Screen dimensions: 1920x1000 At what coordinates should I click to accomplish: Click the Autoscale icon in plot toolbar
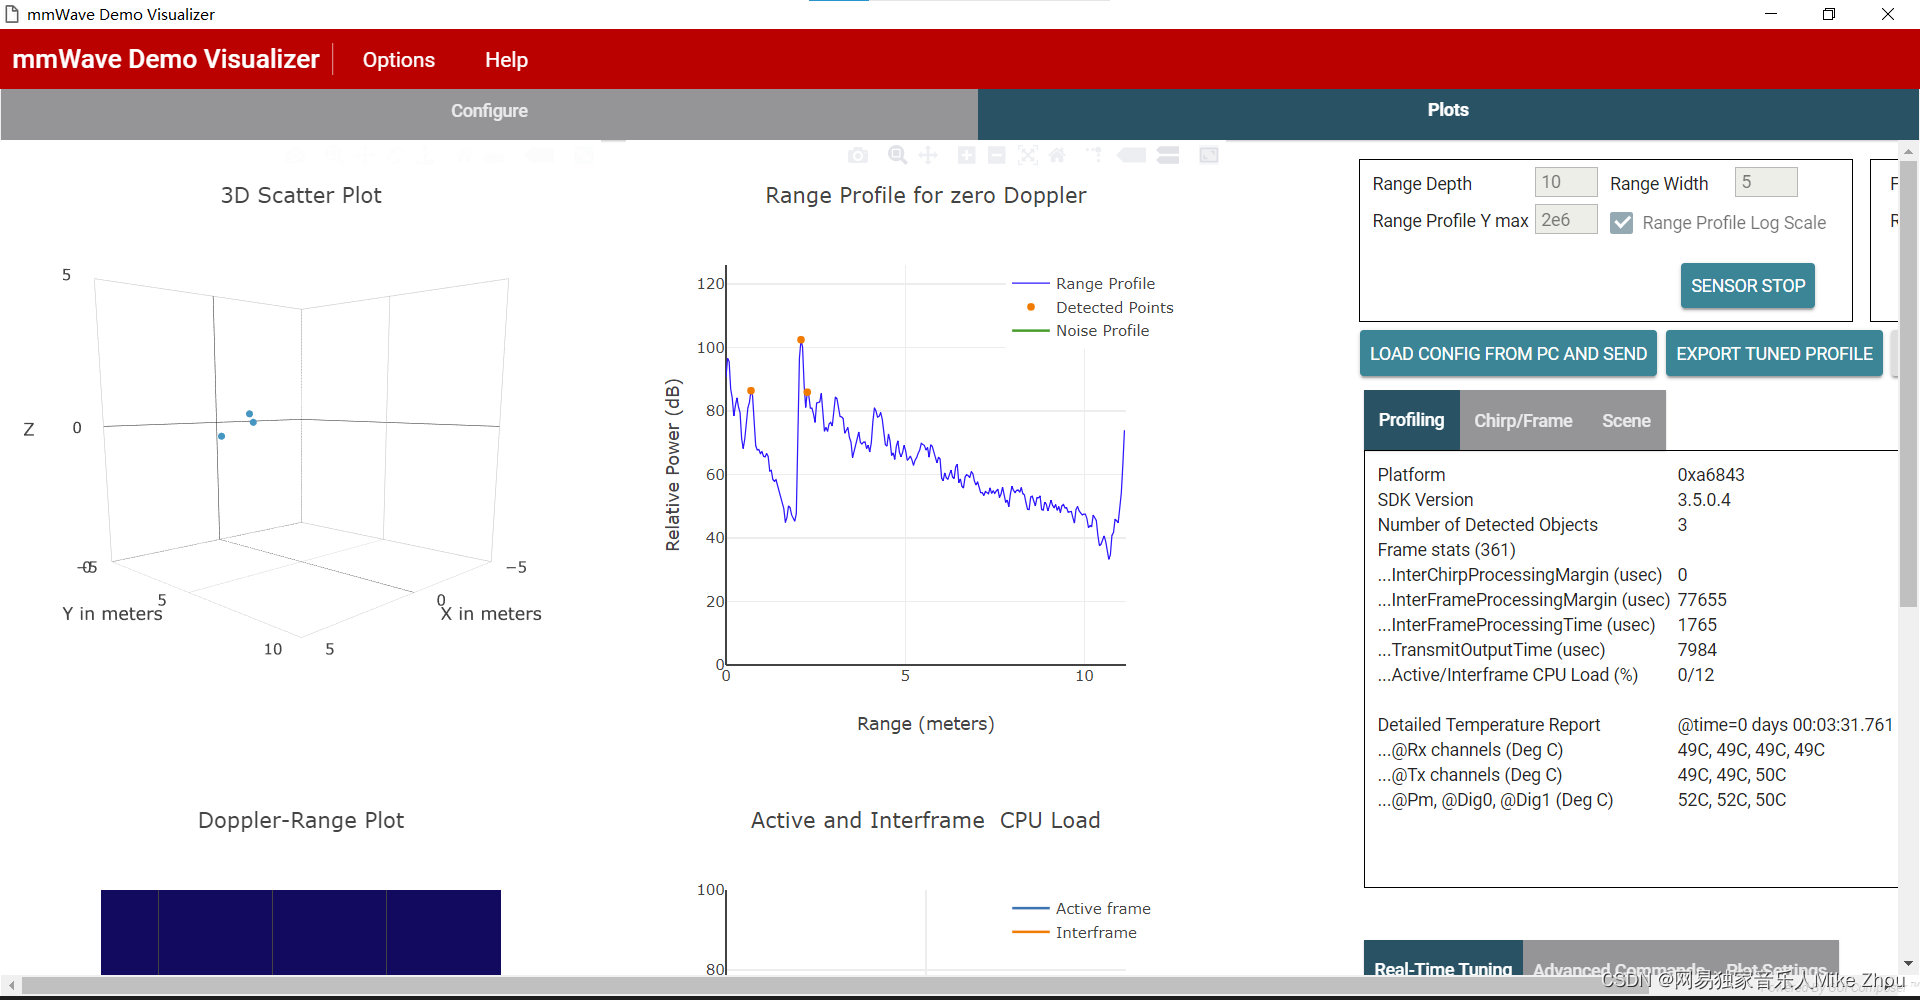pos(1028,155)
